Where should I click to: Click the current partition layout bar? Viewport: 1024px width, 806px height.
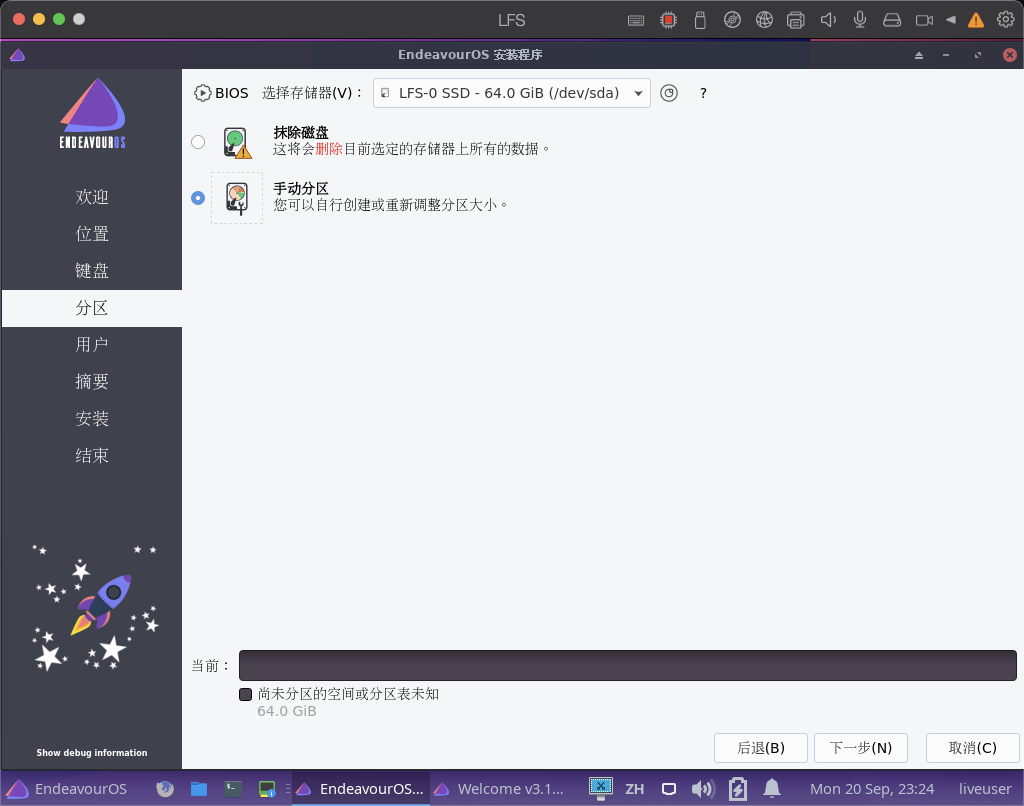[628, 666]
